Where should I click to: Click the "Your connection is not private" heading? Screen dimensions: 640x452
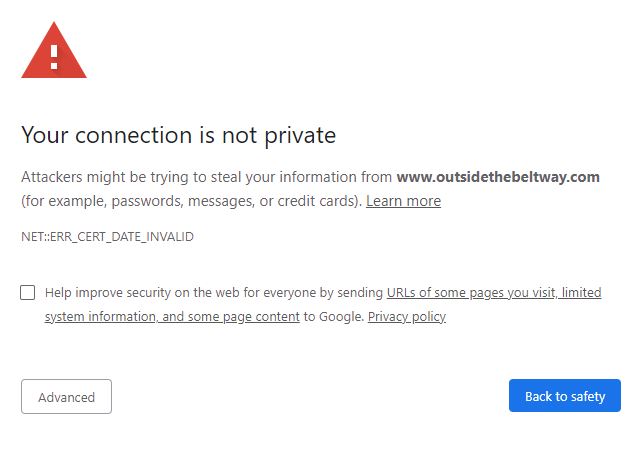pos(178,135)
